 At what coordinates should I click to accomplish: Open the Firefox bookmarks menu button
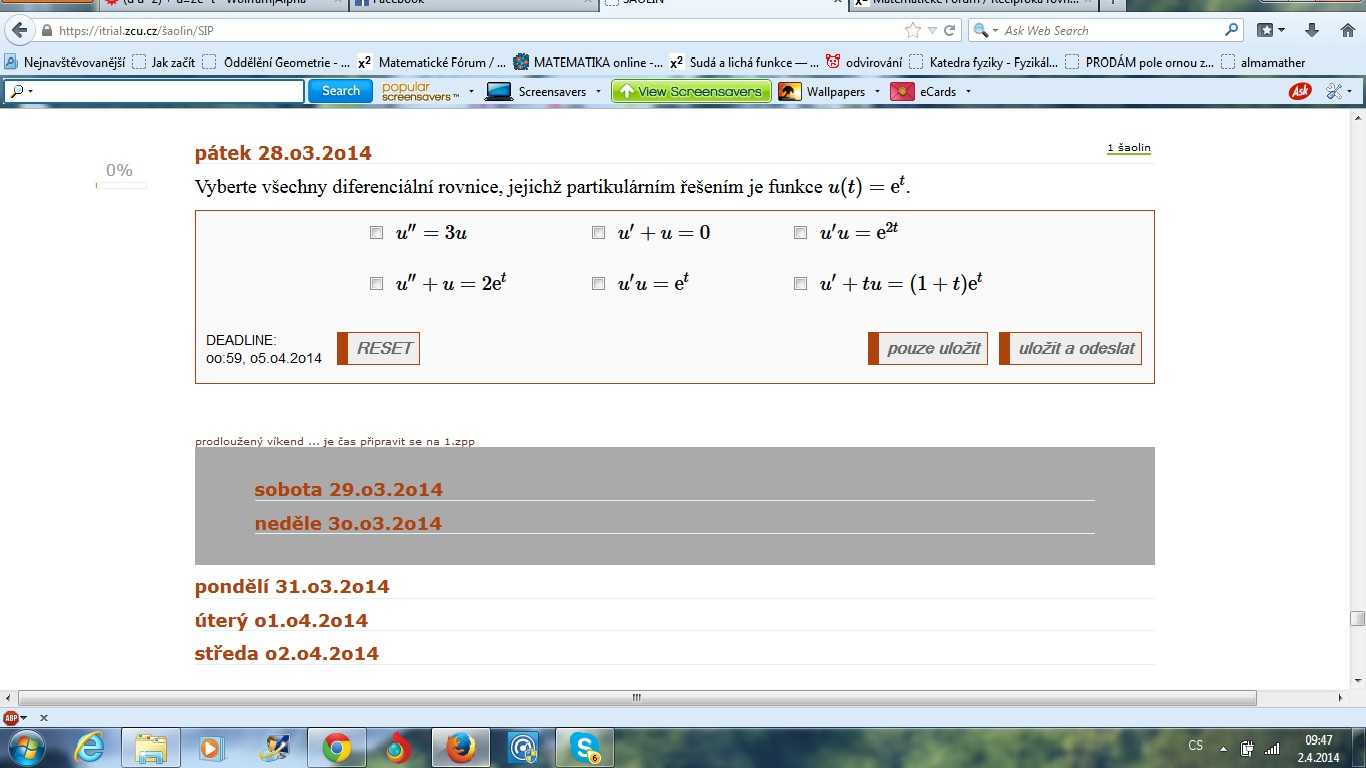pos(1265,30)
